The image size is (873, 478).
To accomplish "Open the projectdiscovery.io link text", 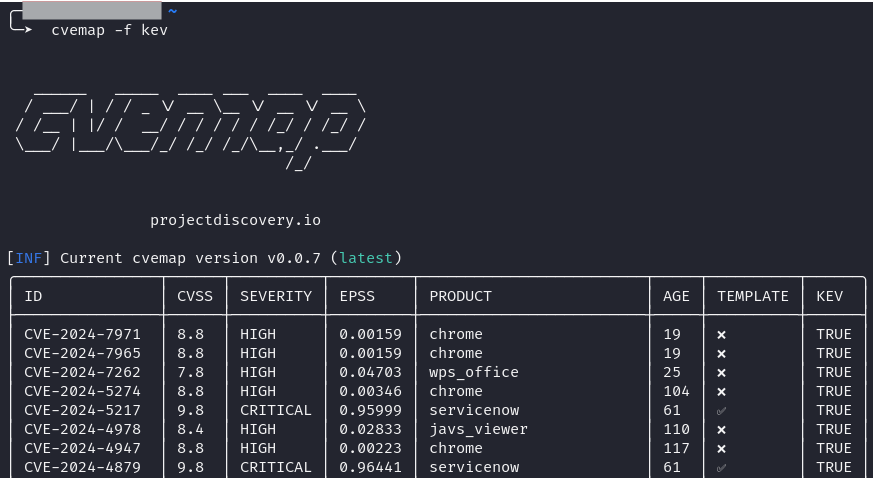I will 235,220.
